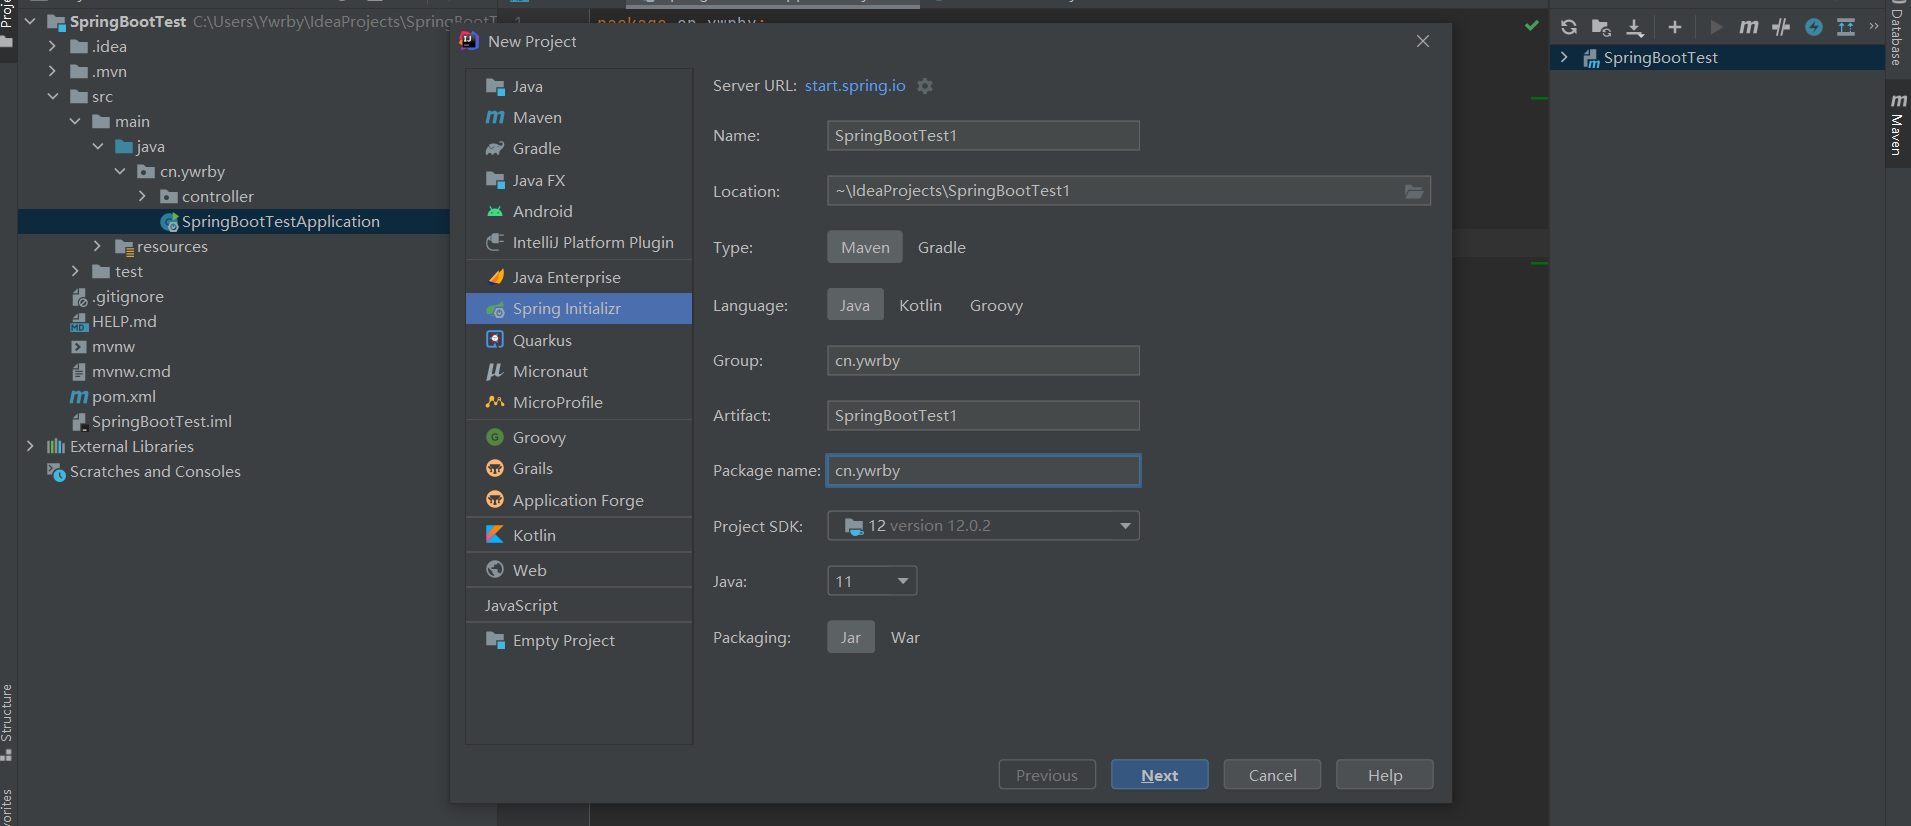
Task: Click the plus icon to add a Maven project
Action: click(x=1675, y=27)
